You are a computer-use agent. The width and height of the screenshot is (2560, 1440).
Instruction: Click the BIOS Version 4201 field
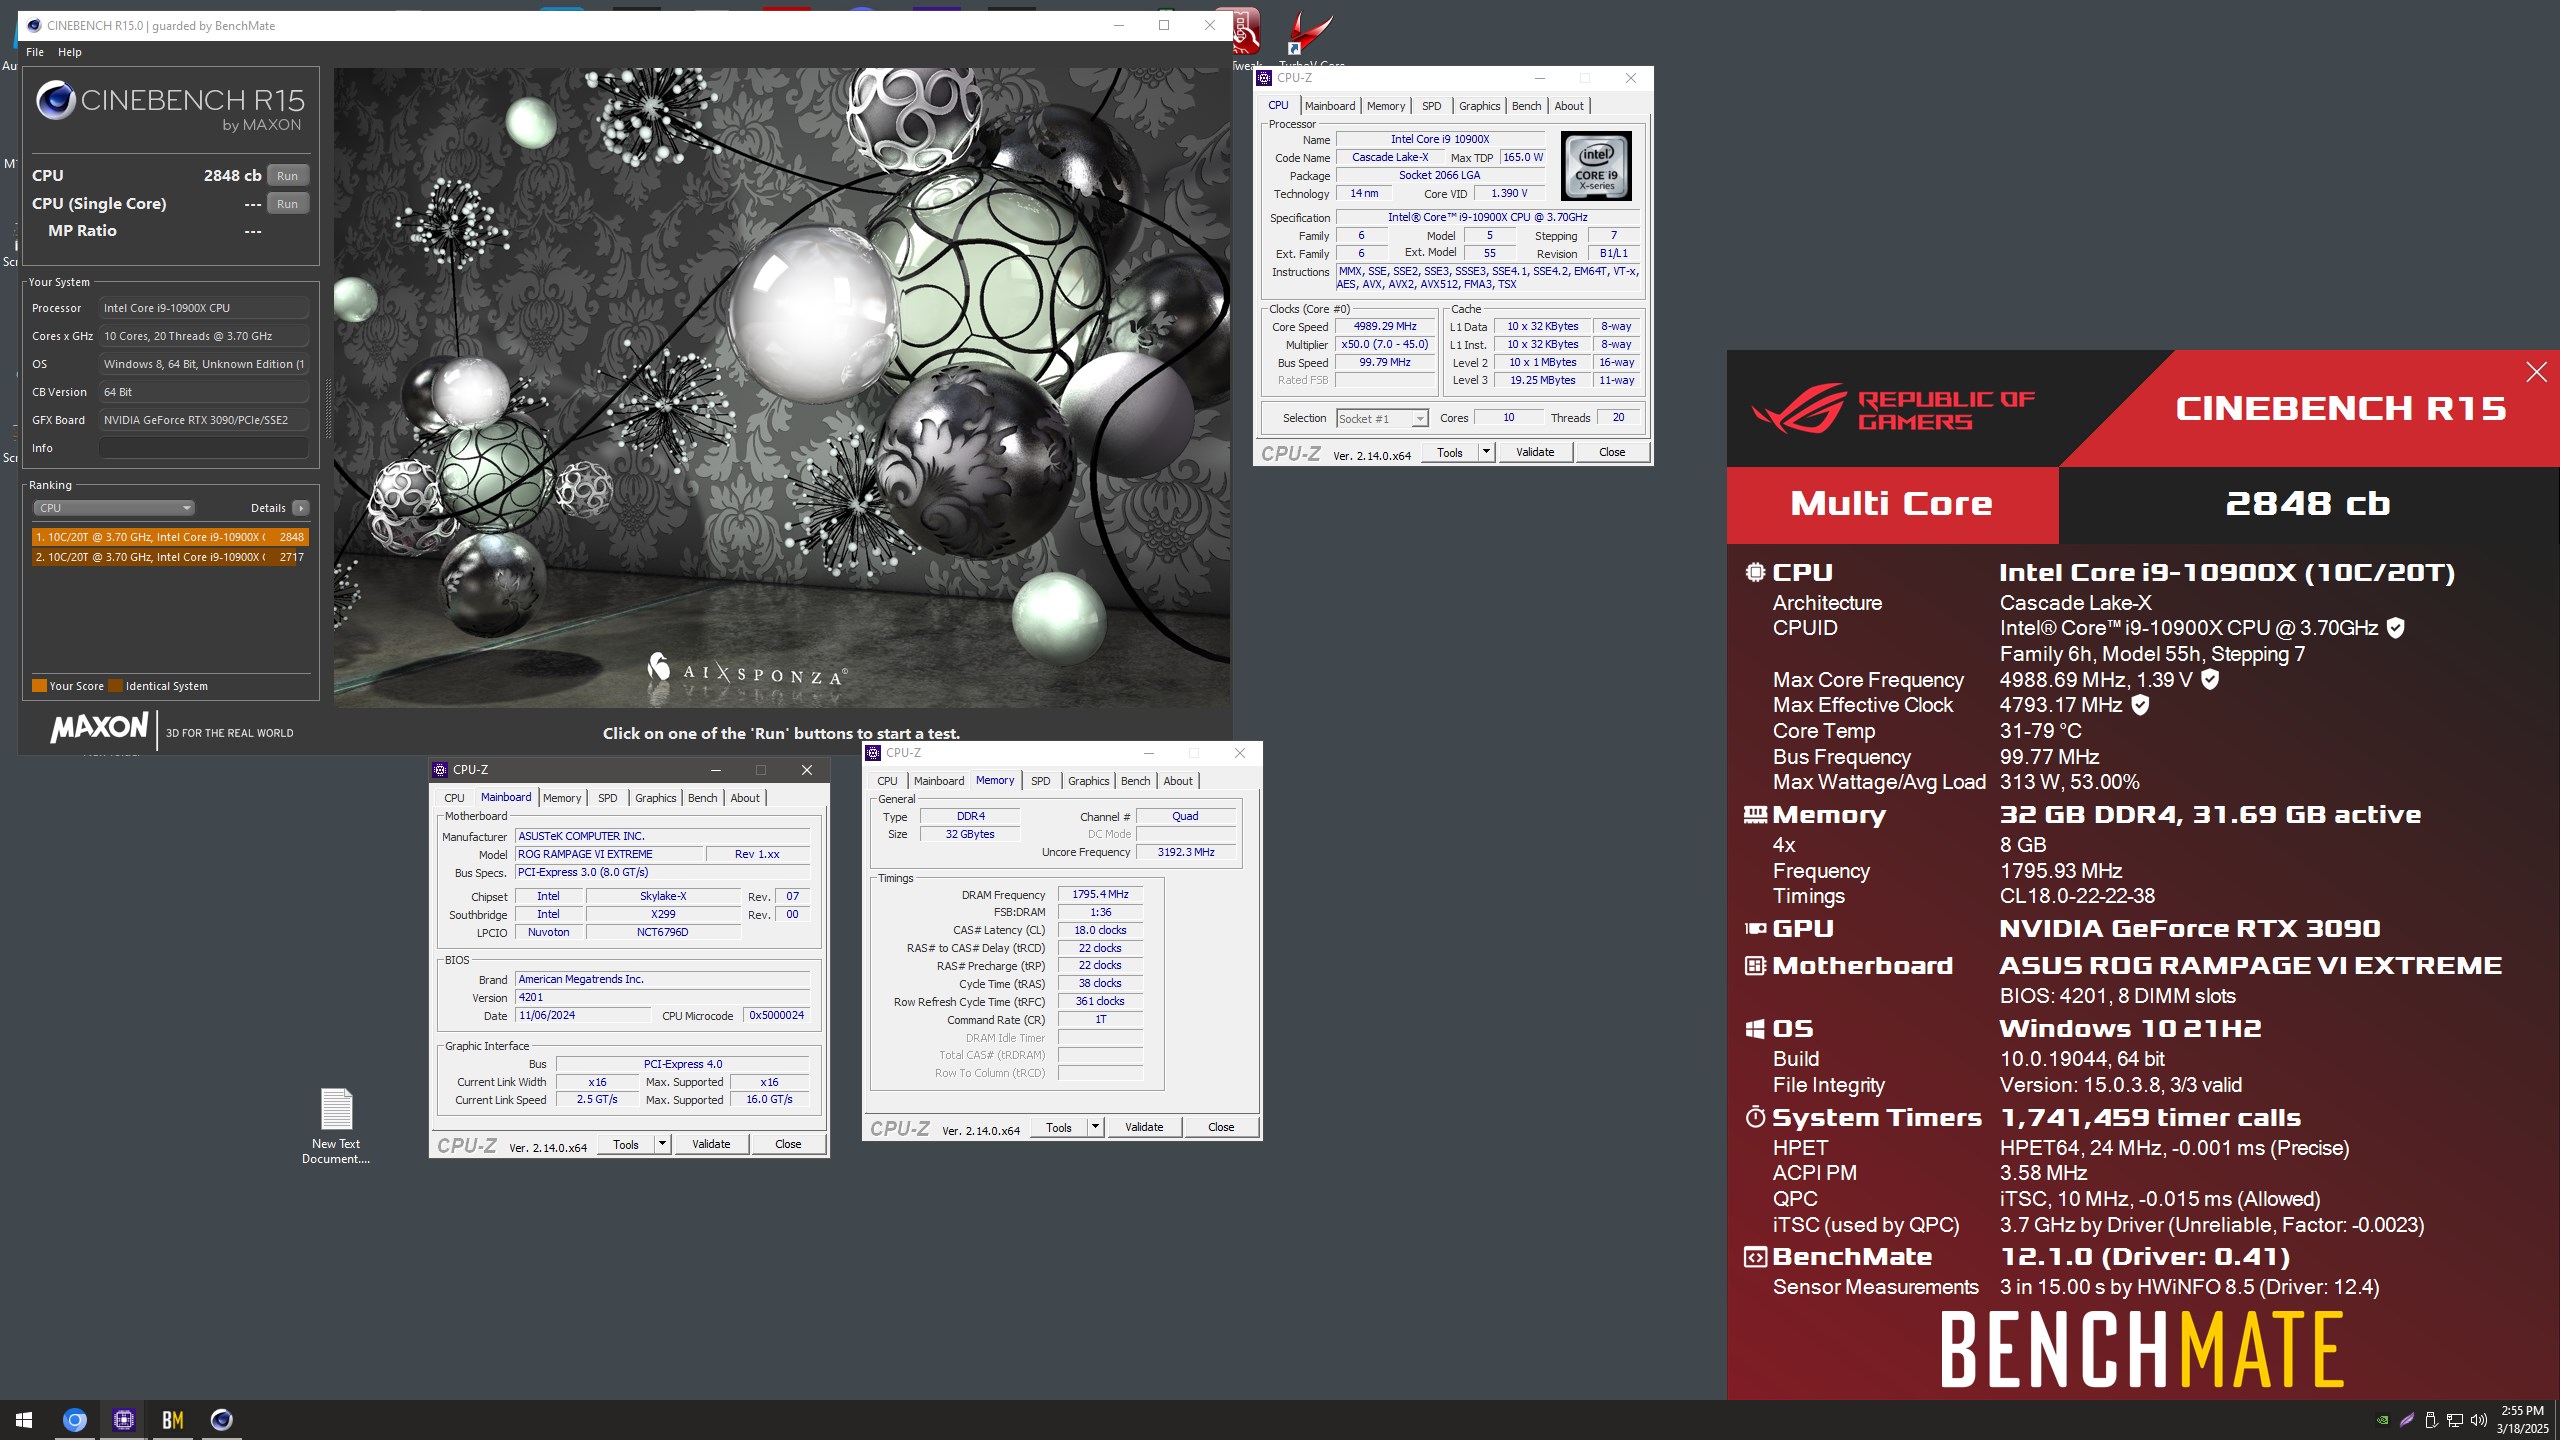coord(662,998)
